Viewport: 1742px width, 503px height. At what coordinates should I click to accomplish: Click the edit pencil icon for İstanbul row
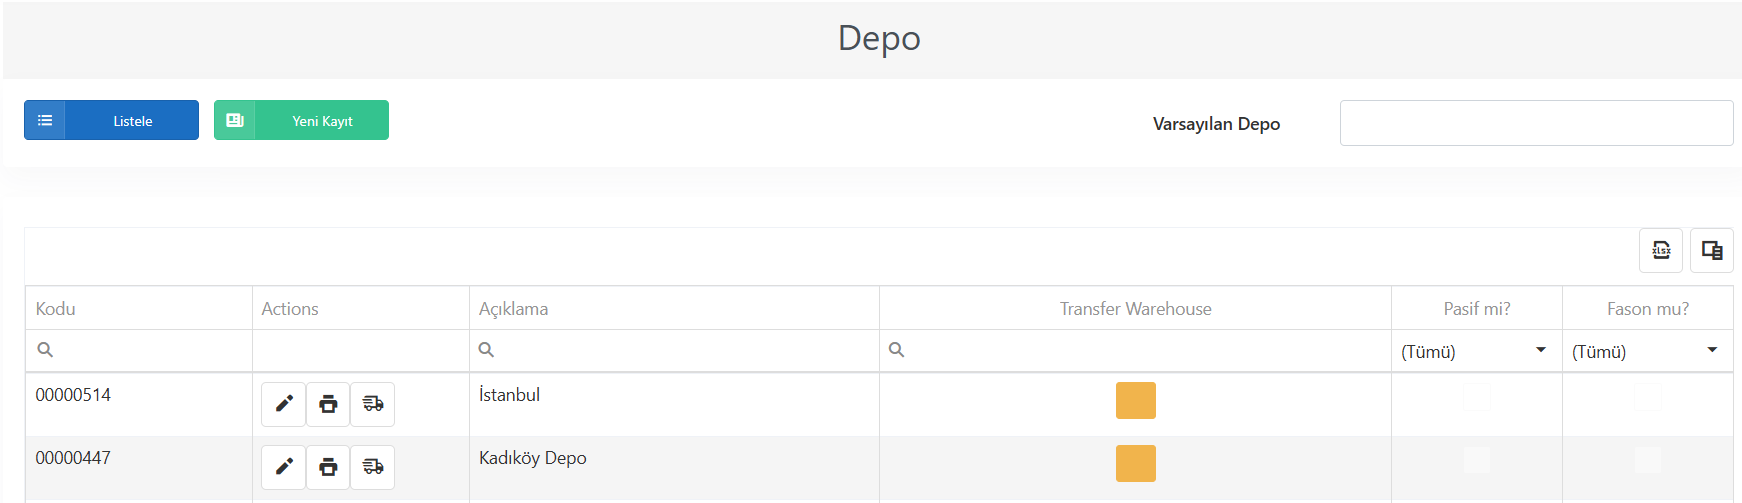(284, 404)
